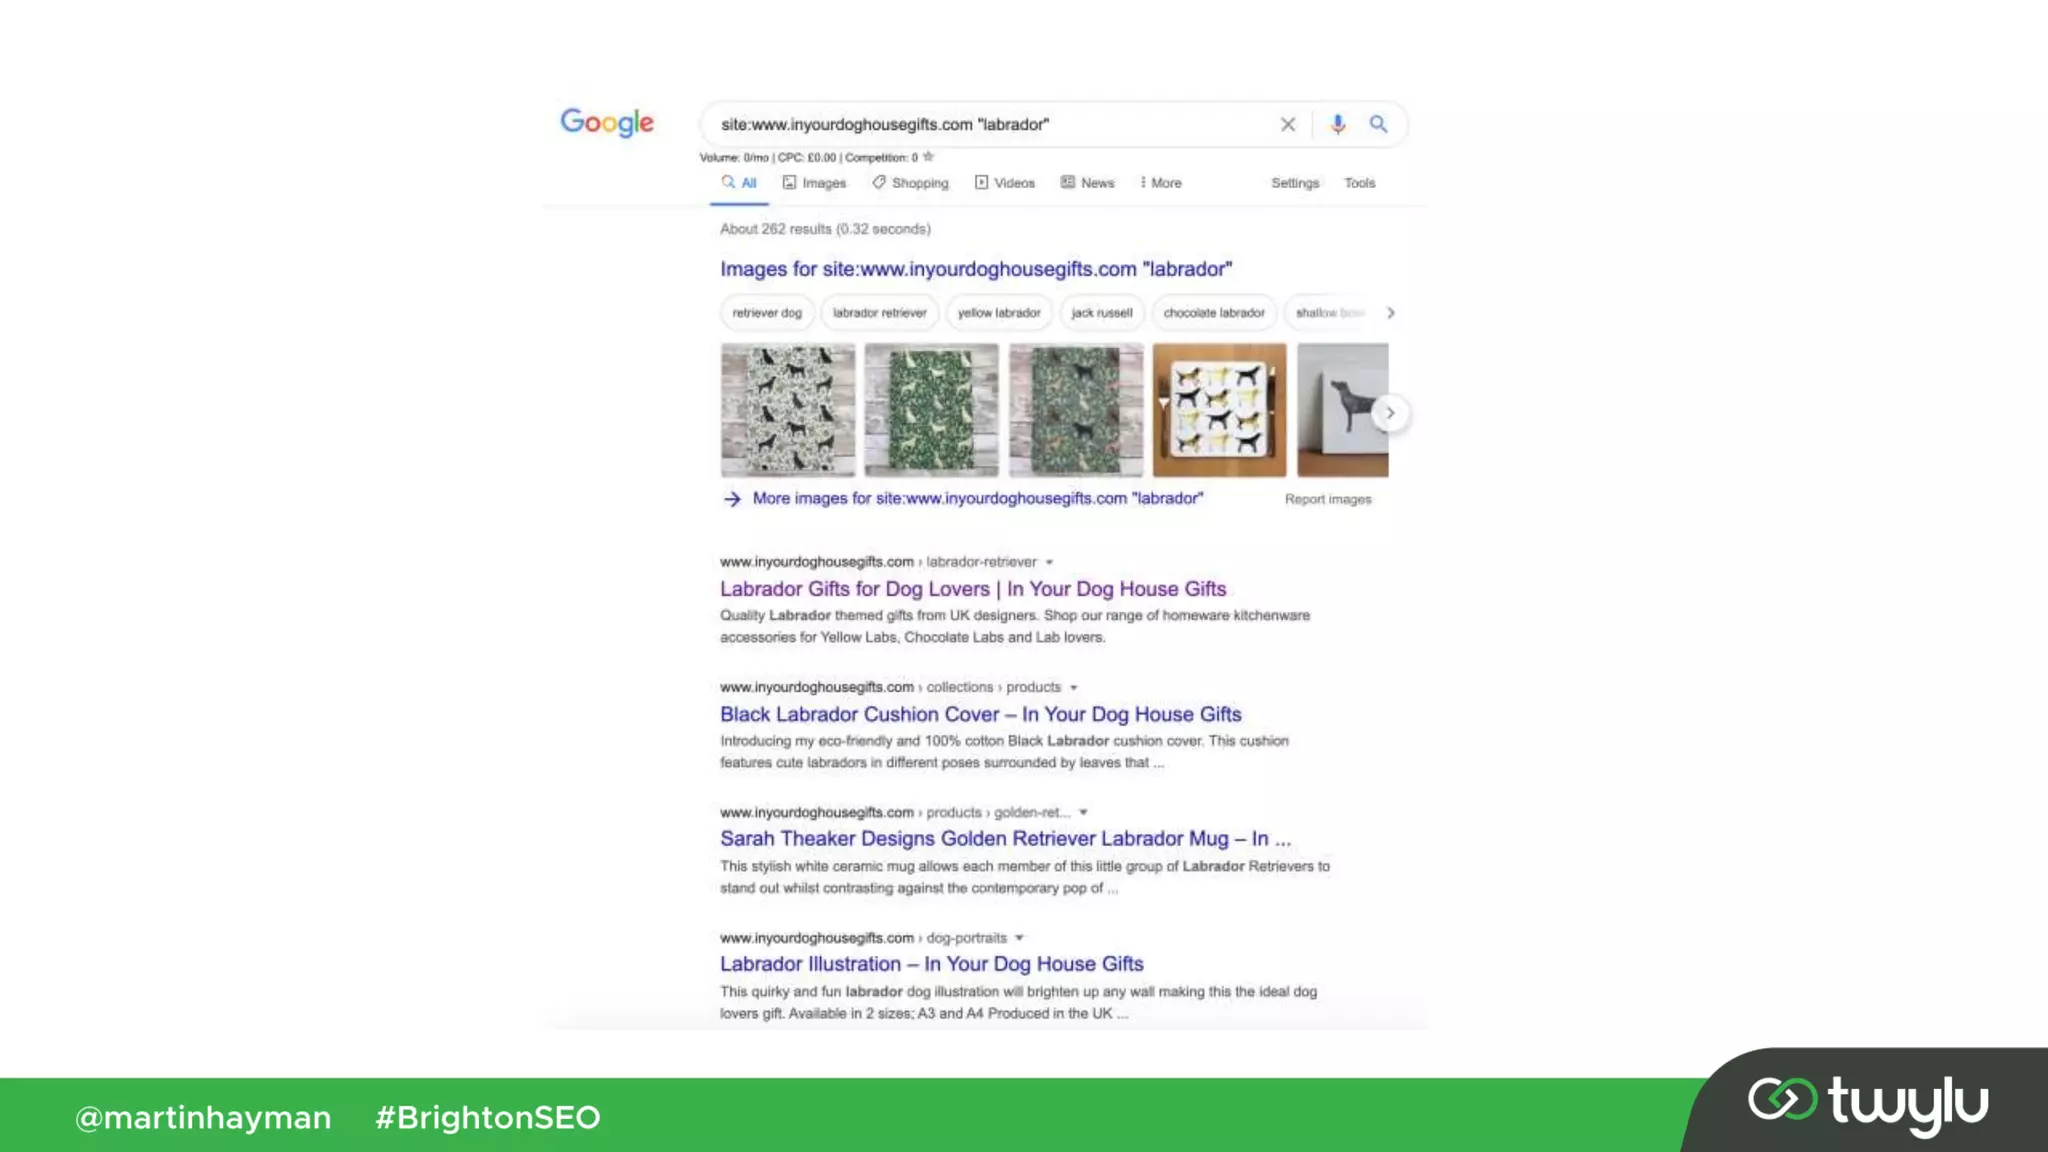Select the chocolate labrador filter chip

(1214, 313)
